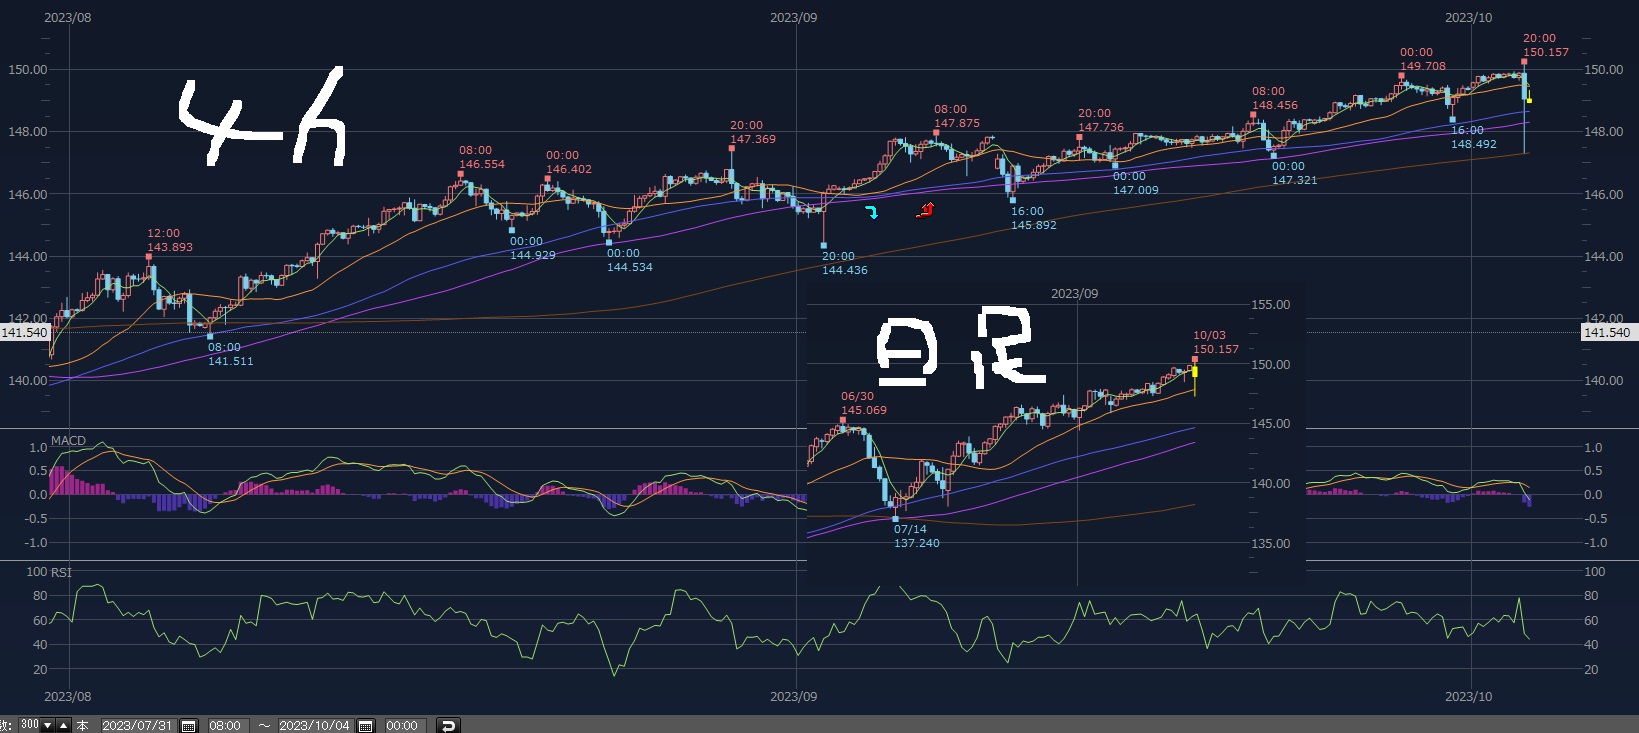Click the 144.436 low marker at 20:00
This screenshot has width=1639, height=733.
click(x=845, y=270)
